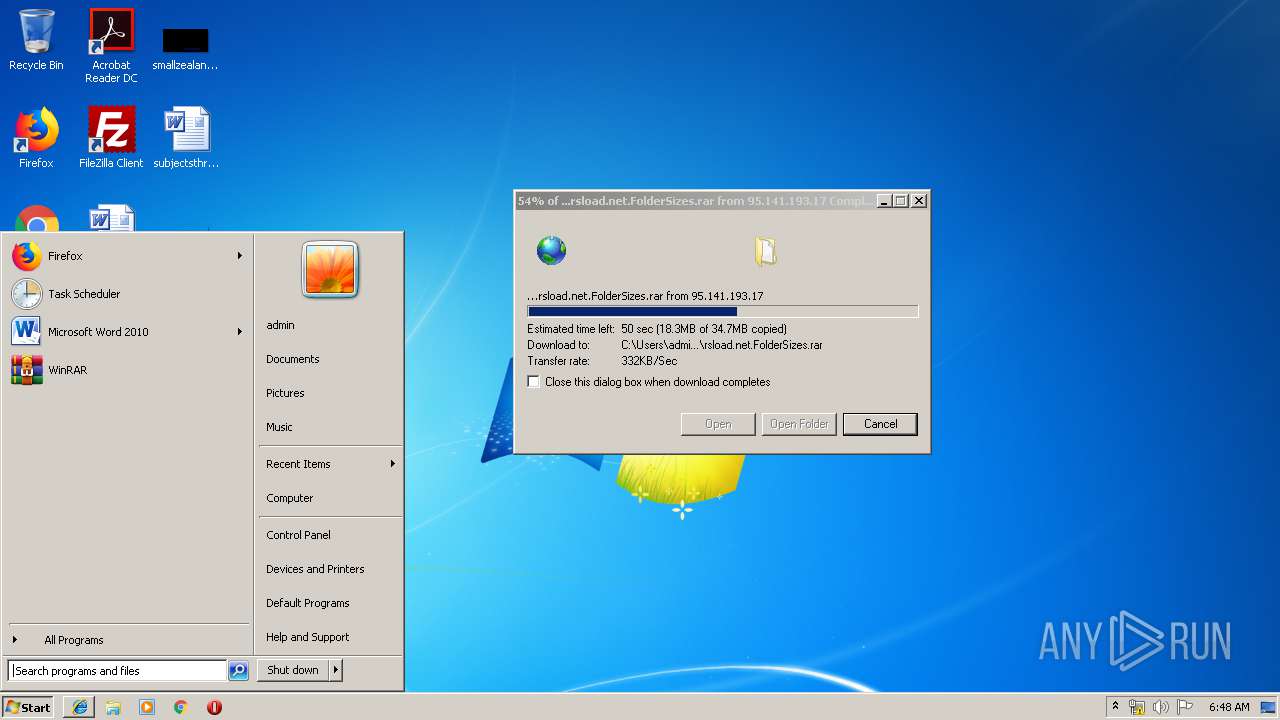The image size is (1280, 720).
Task: Click the Start button
Action: 29,707
